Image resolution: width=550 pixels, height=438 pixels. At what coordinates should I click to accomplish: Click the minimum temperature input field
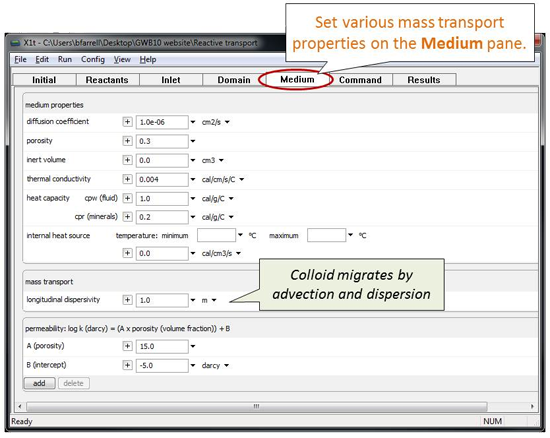pos(216,235)
